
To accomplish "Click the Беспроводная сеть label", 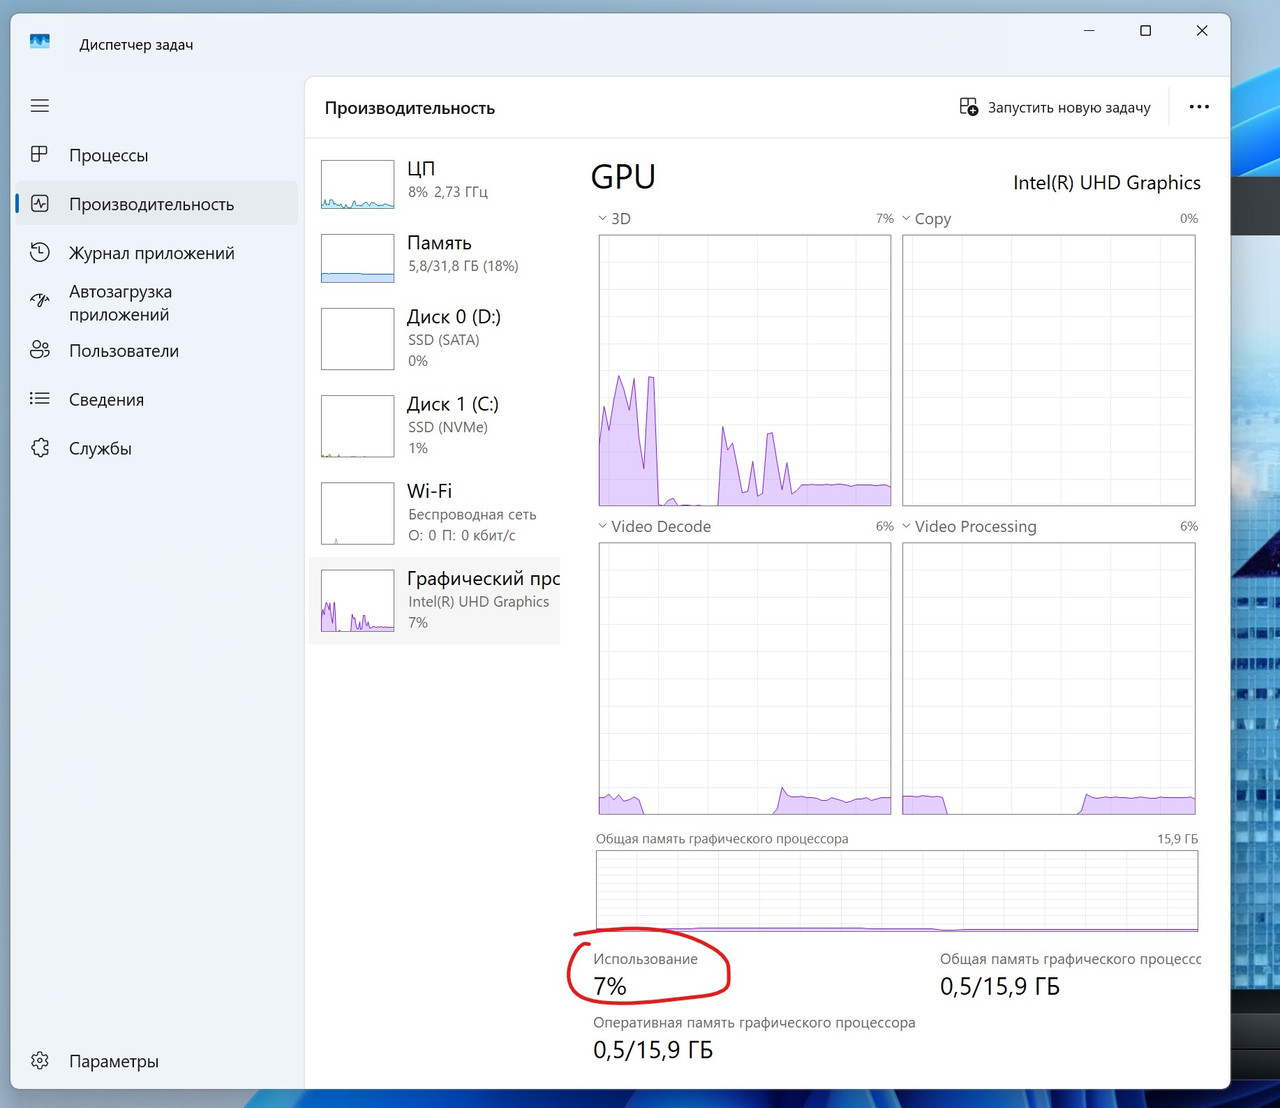I will pos(472,514).
